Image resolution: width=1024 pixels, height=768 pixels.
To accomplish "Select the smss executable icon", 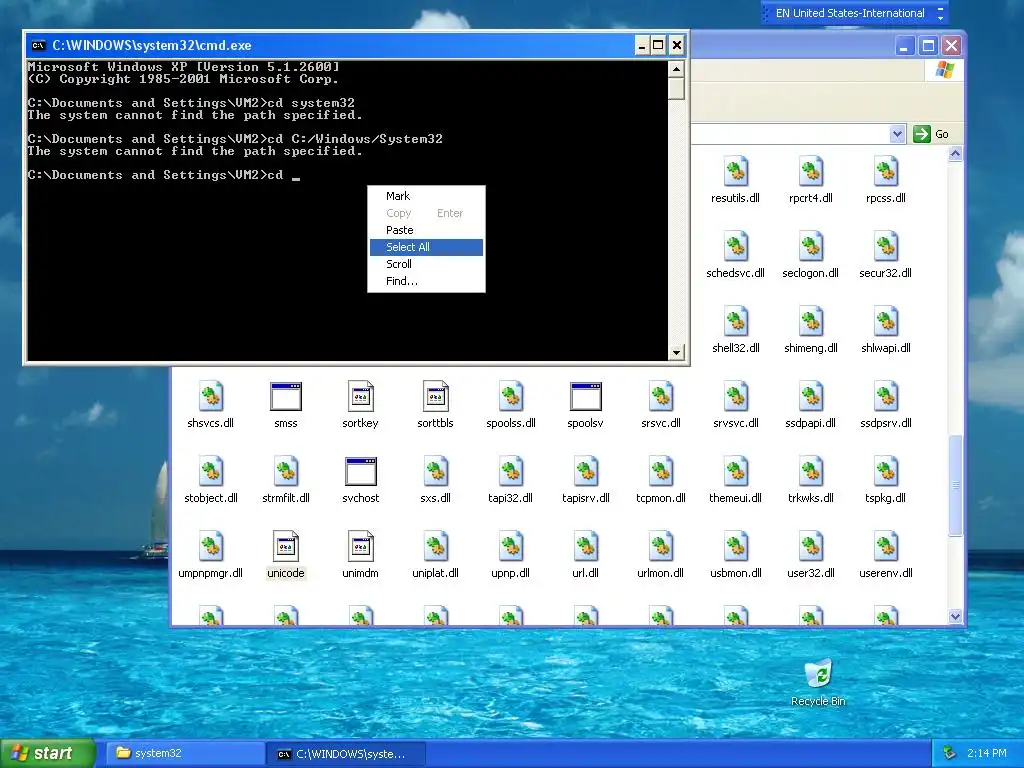I will [x=286, y=396].
